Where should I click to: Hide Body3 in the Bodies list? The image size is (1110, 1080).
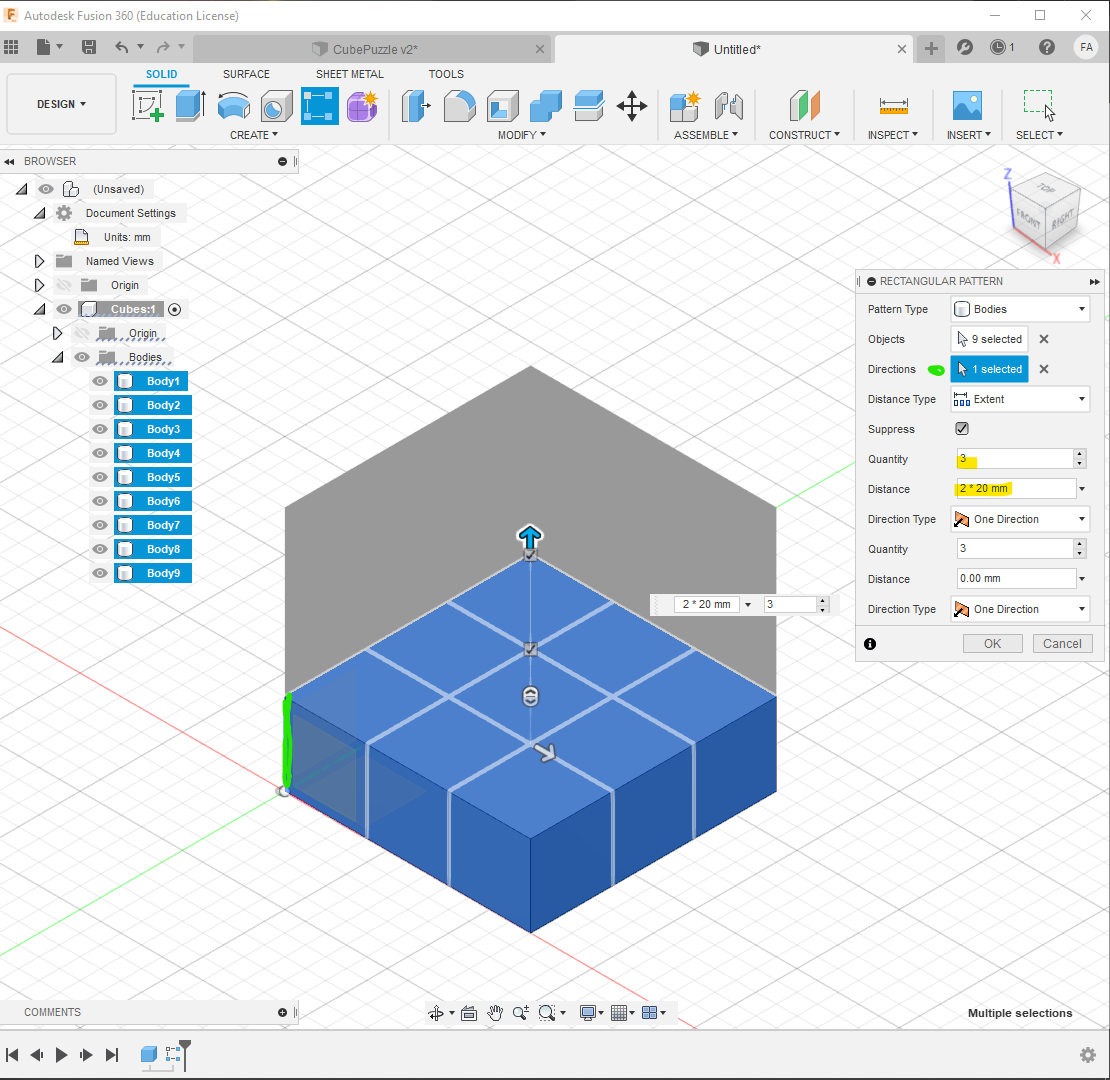point(99,428)
